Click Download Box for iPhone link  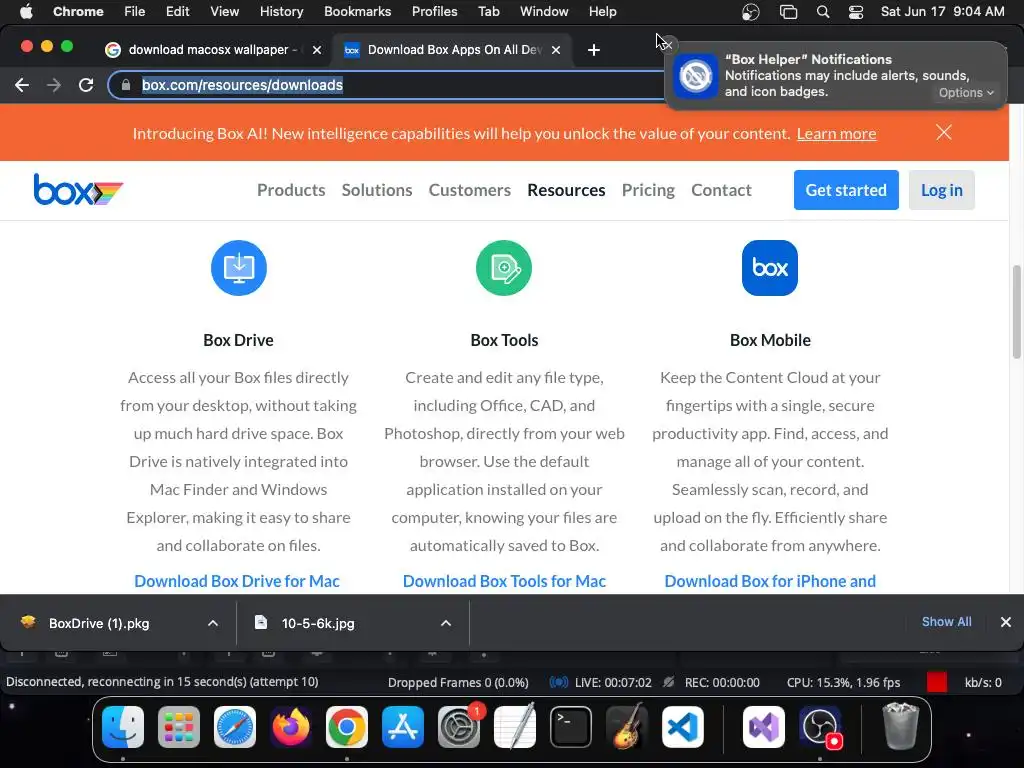pyautogui.click(x=770, y=581)
